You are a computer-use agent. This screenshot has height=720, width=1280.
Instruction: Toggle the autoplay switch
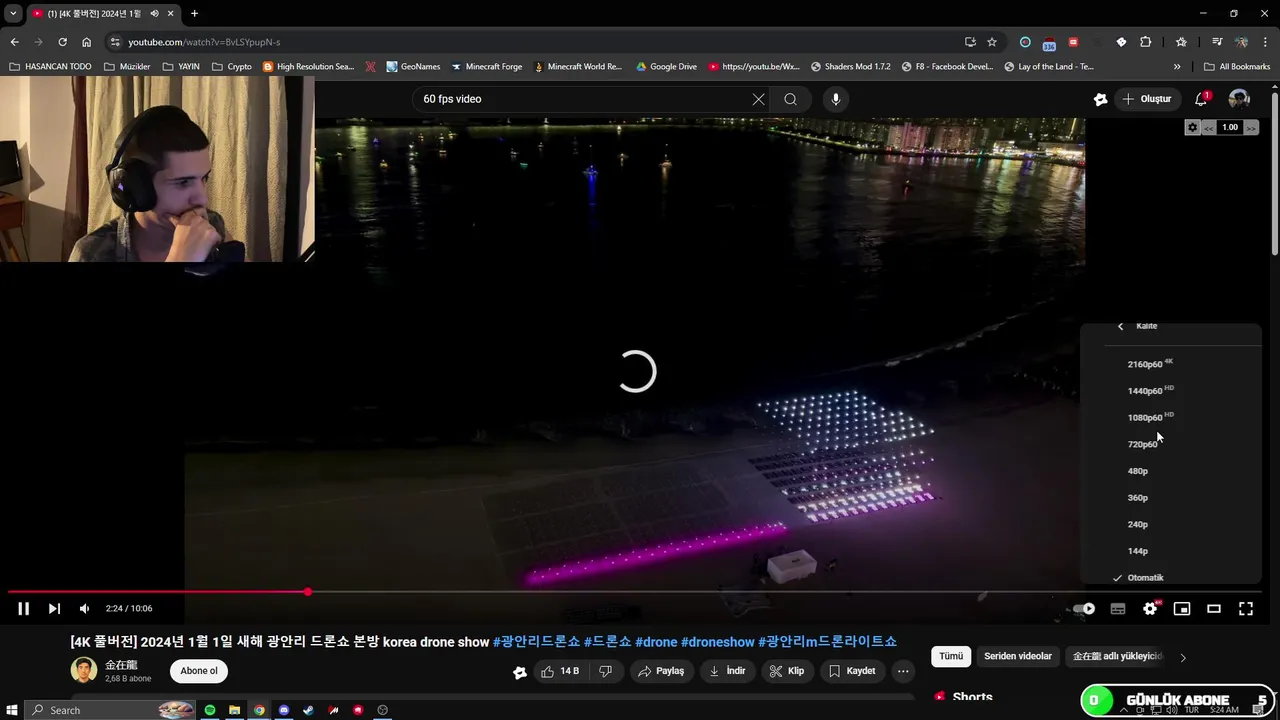pyautogui.click(x=1085, y=608)
